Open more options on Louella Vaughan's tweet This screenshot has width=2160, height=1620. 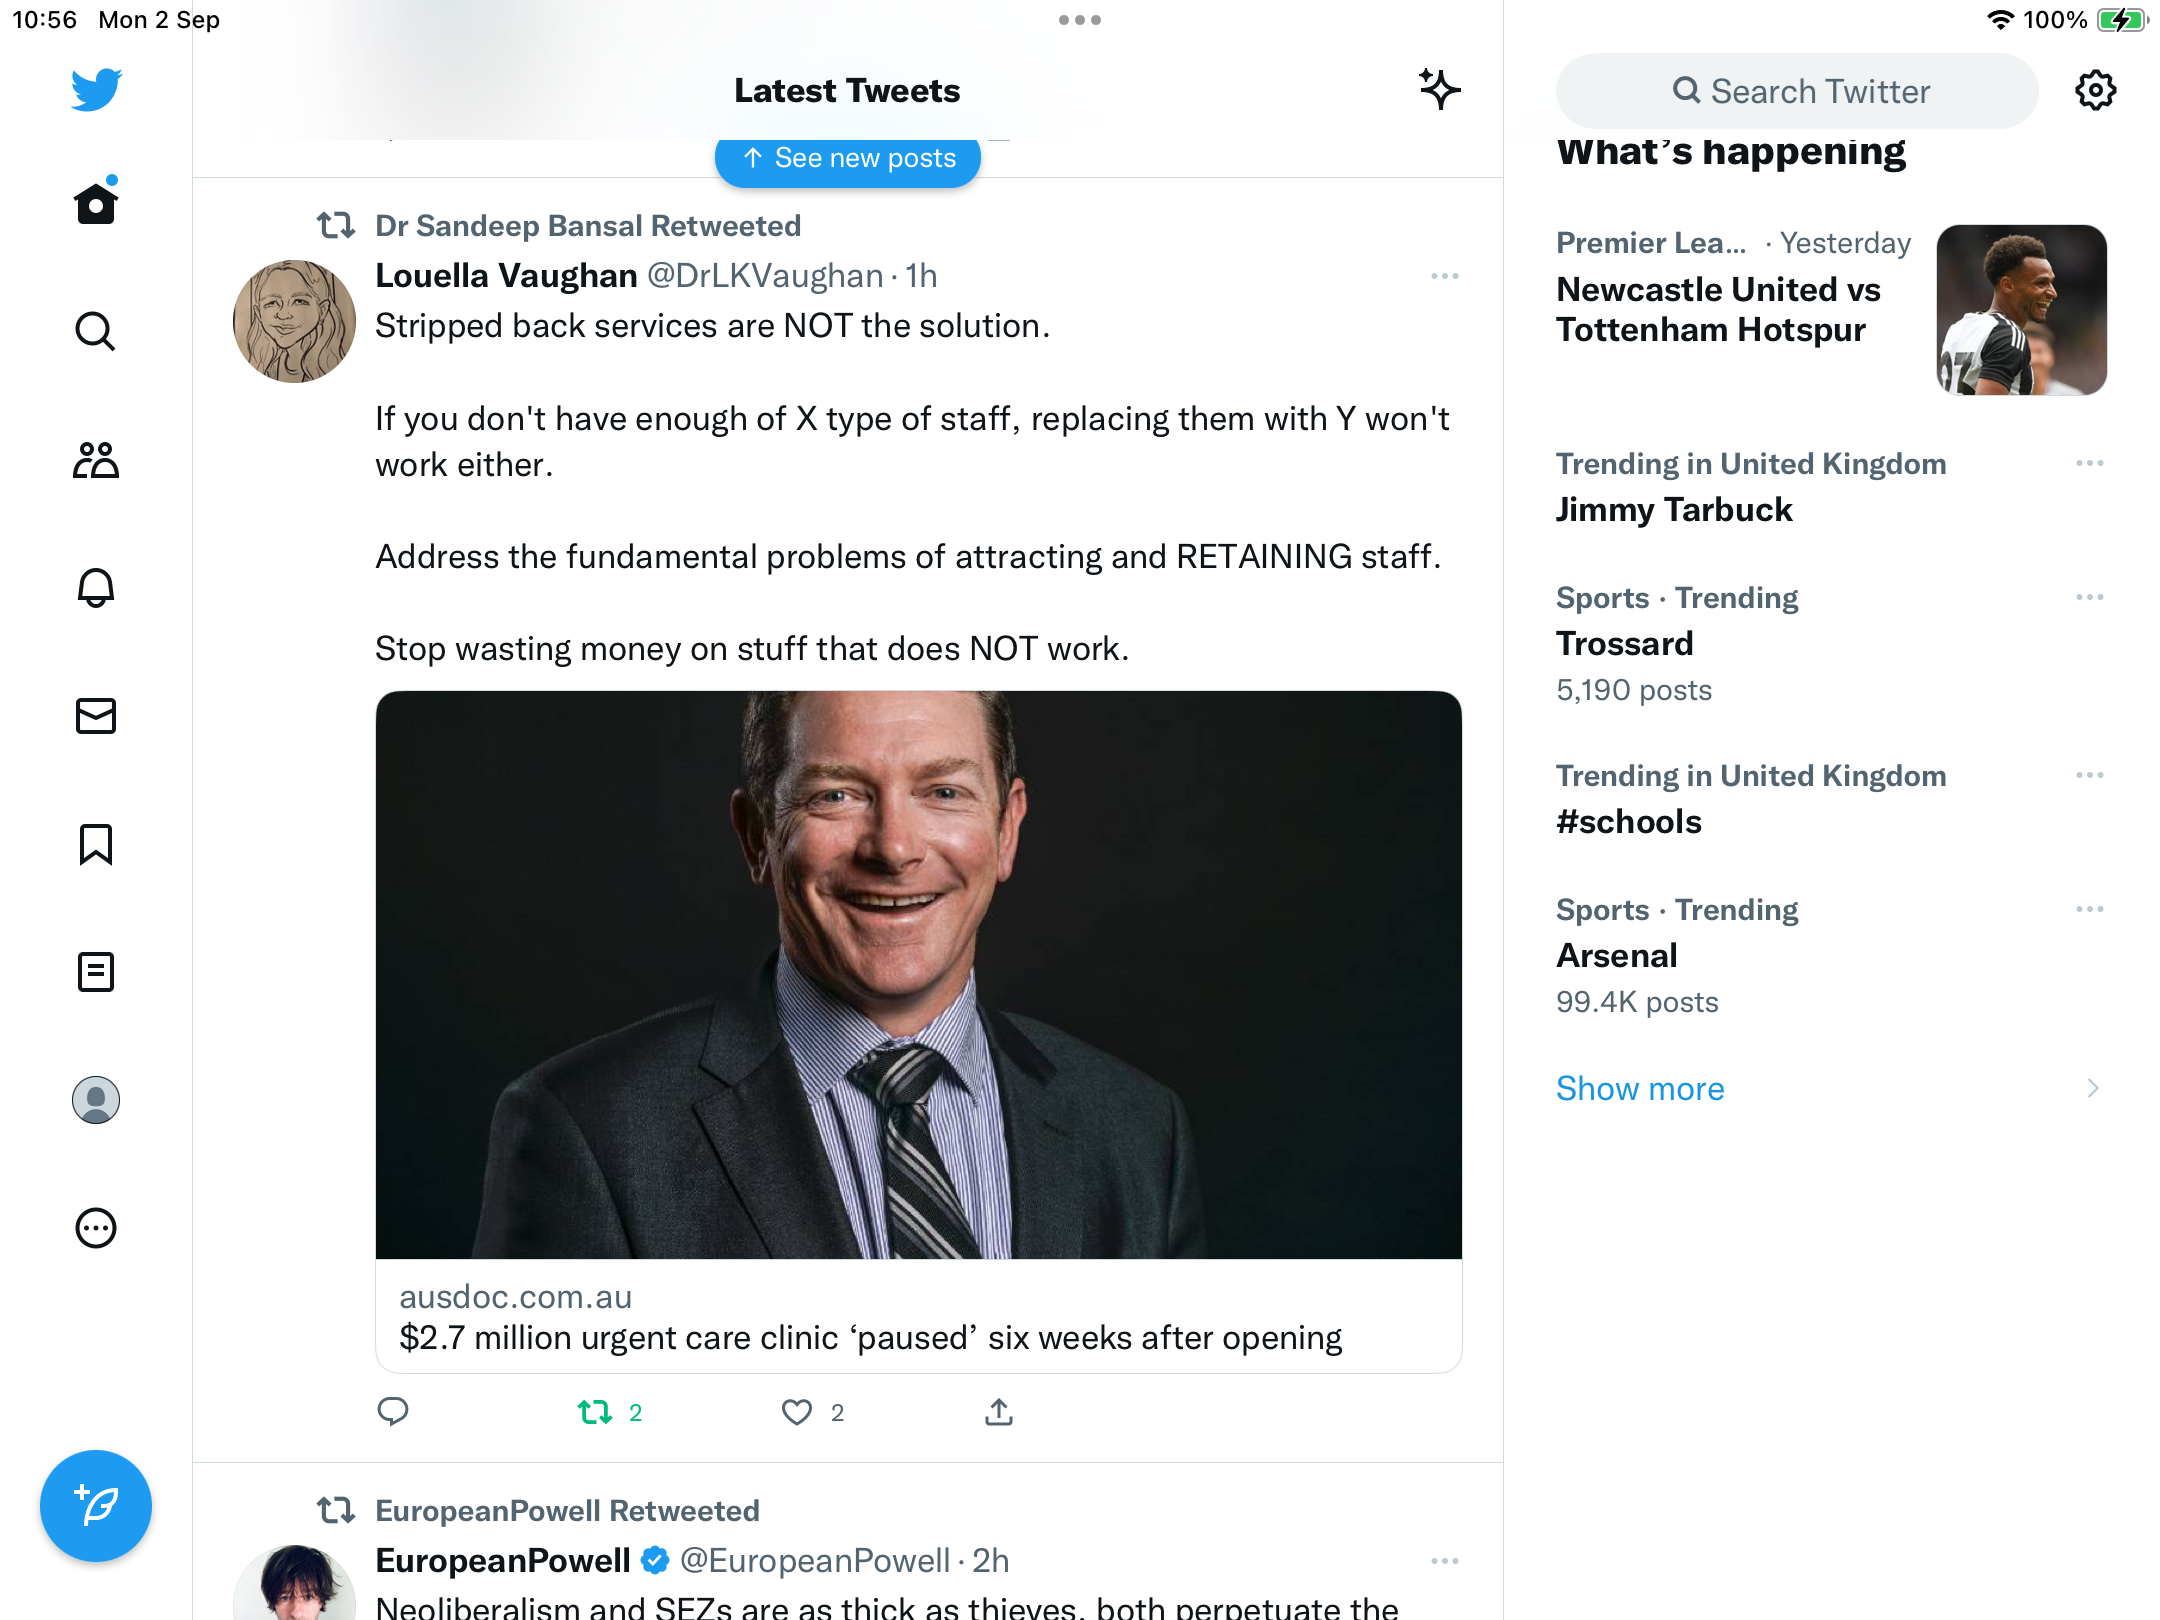1445,276
